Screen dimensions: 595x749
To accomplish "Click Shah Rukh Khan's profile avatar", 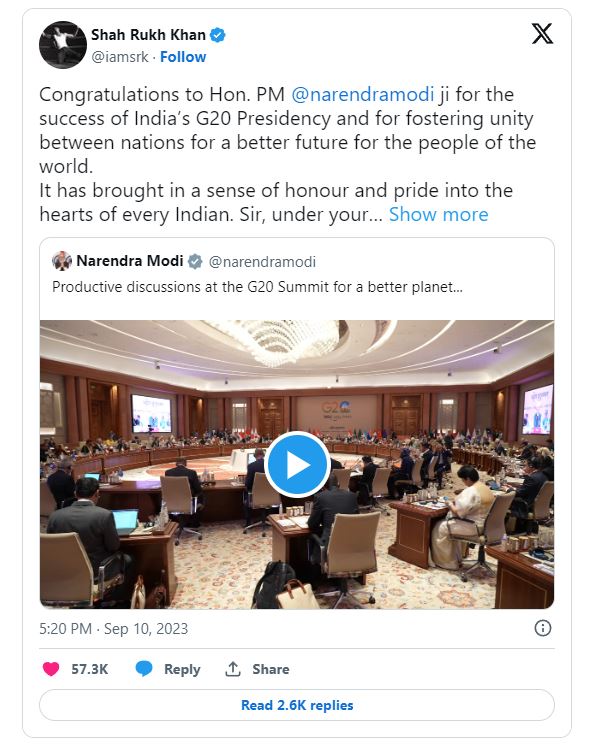I will (63, 45).
